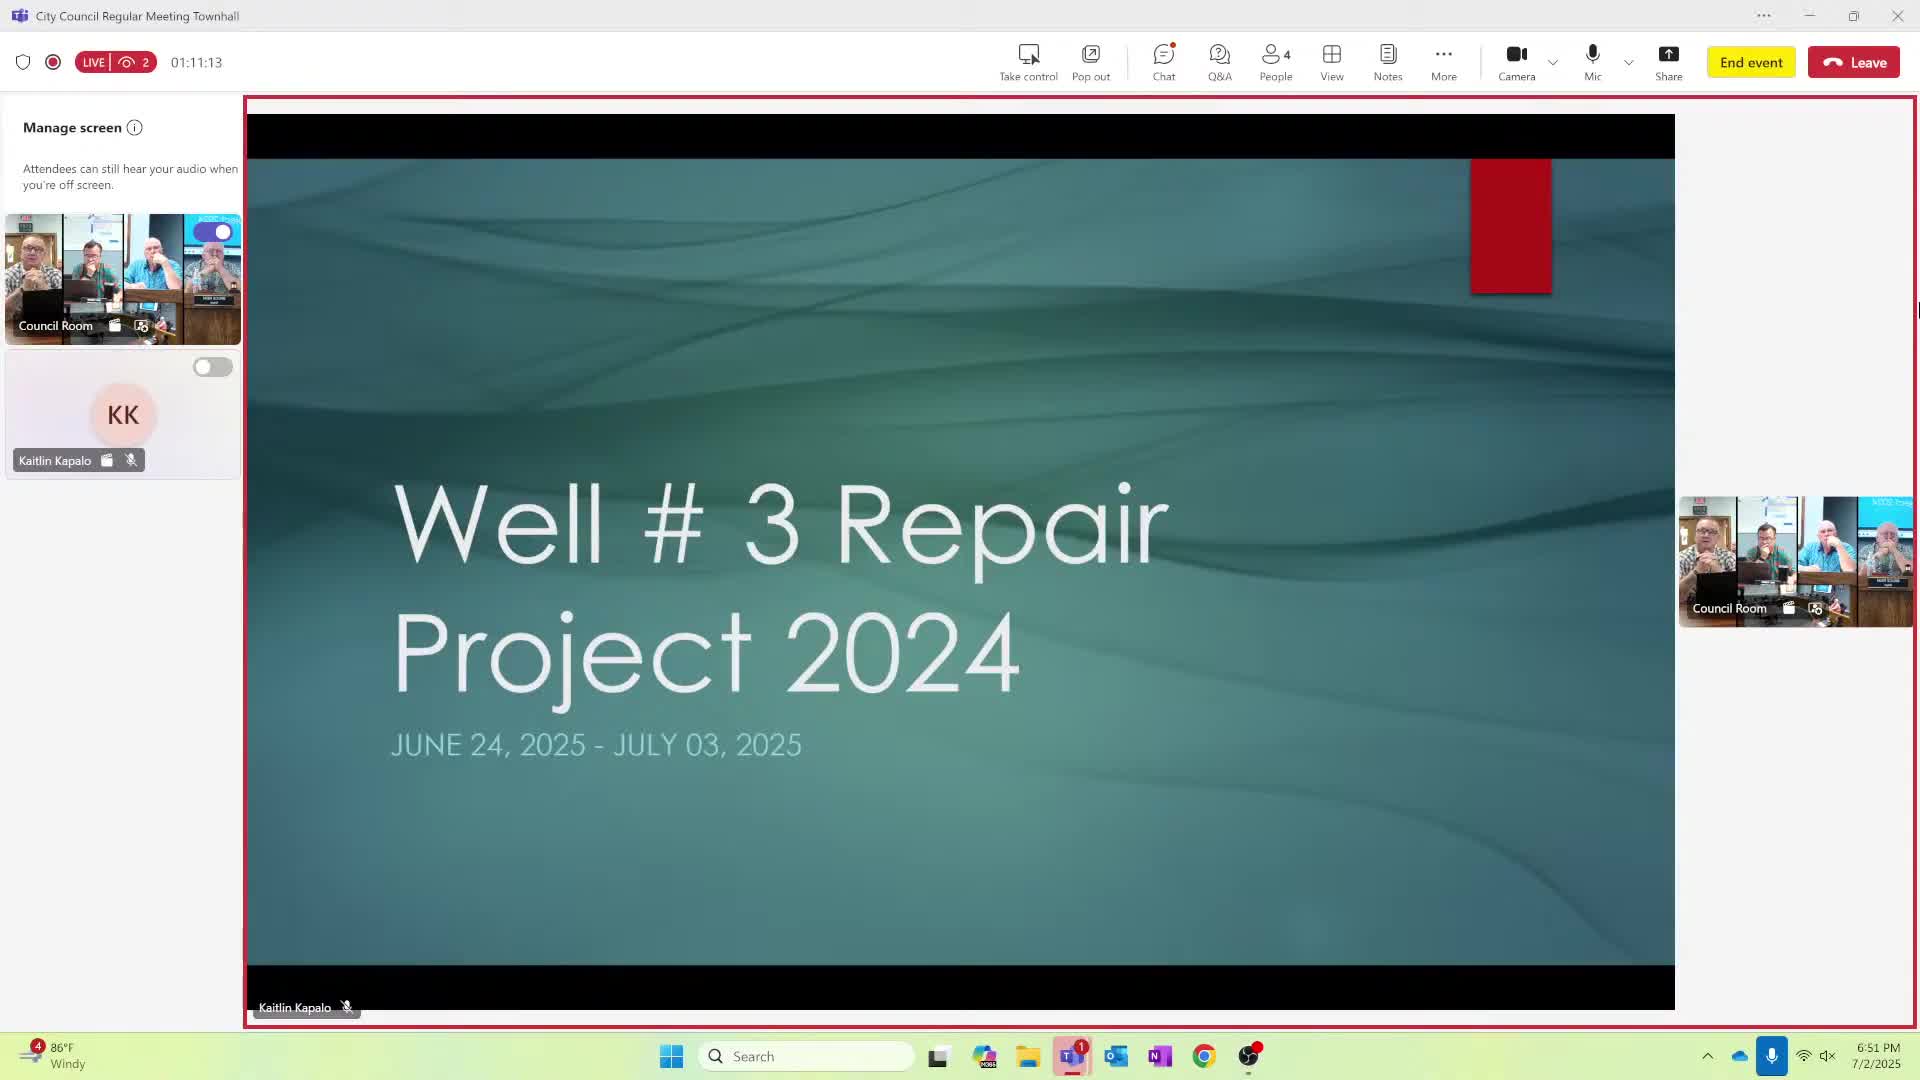The height and width of the screenshot is (1080, 1920).
Task: Open the Notes panel
Action: [1387, 62]
